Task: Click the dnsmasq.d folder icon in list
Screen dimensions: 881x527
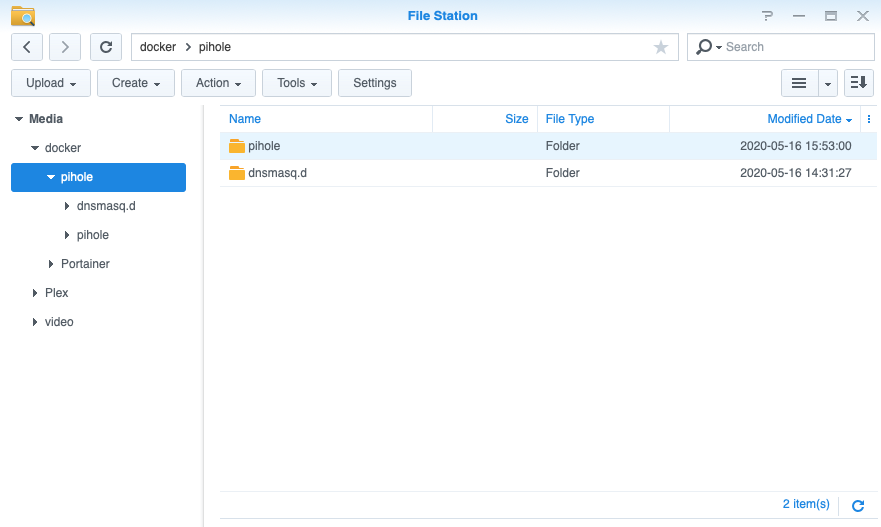Action: 237,173
